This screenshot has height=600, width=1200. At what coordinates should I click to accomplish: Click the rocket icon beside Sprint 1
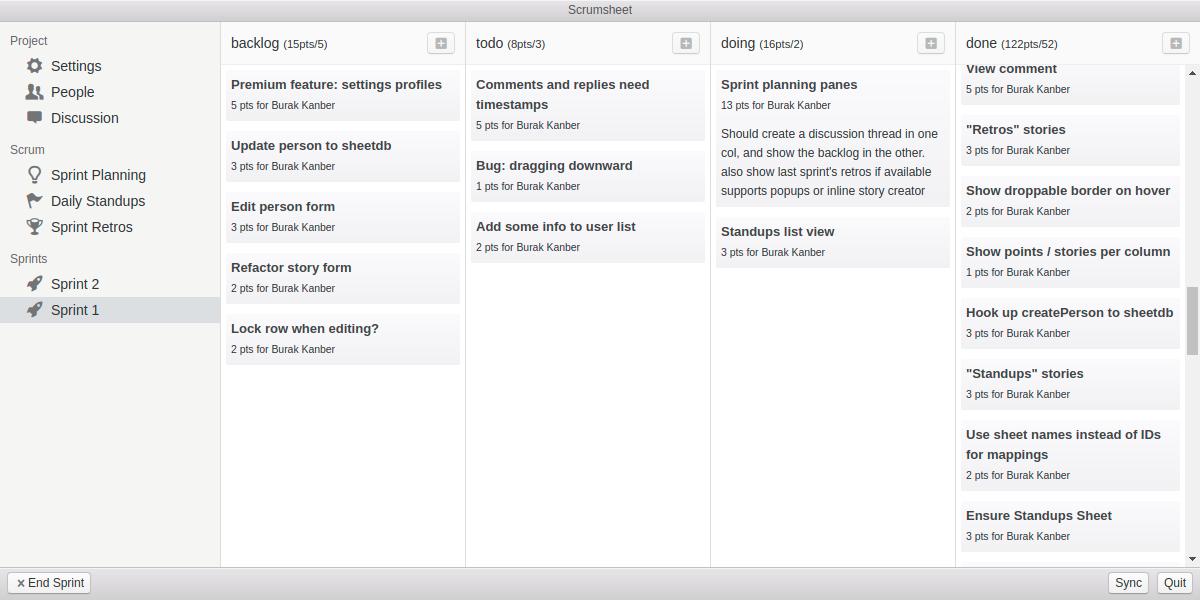point(33,309)
